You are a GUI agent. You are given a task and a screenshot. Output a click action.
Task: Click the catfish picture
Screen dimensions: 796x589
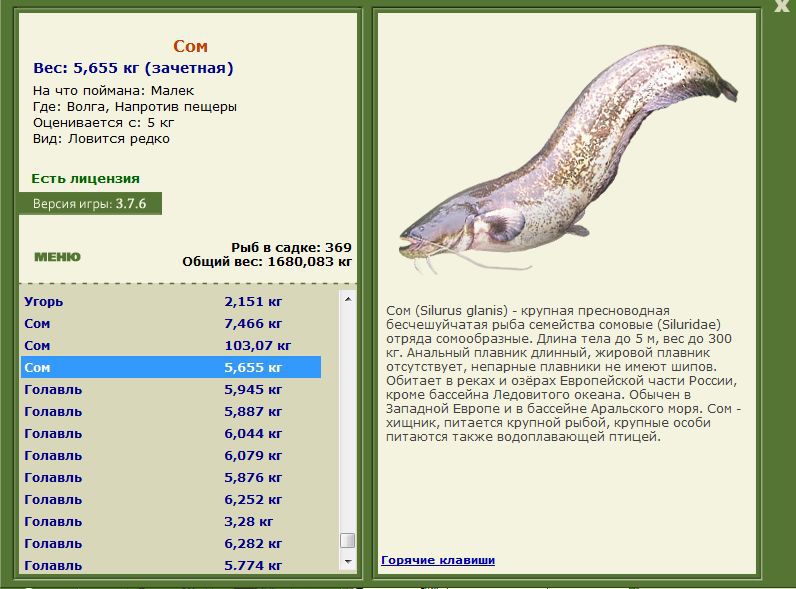569,160
